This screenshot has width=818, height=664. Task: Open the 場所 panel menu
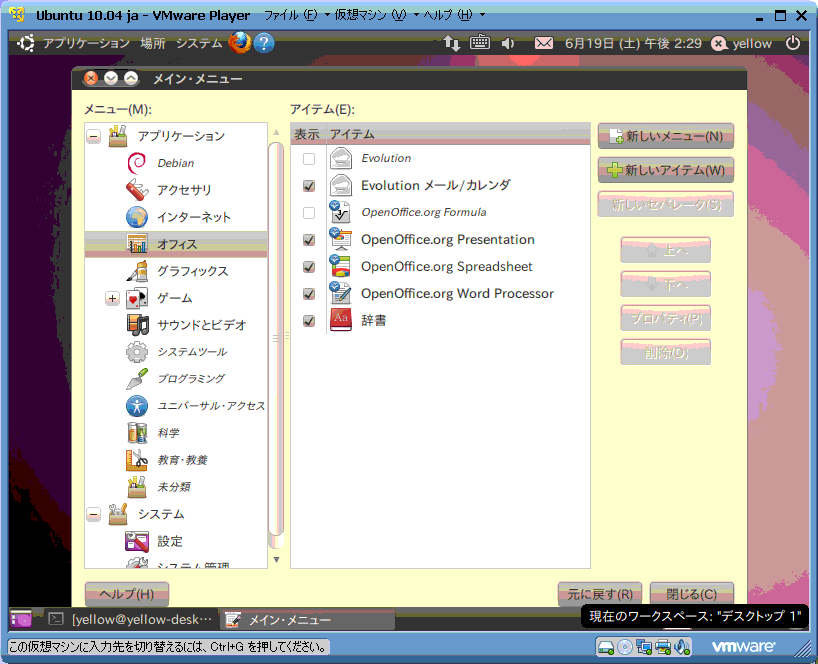click(x=153, y=43)
